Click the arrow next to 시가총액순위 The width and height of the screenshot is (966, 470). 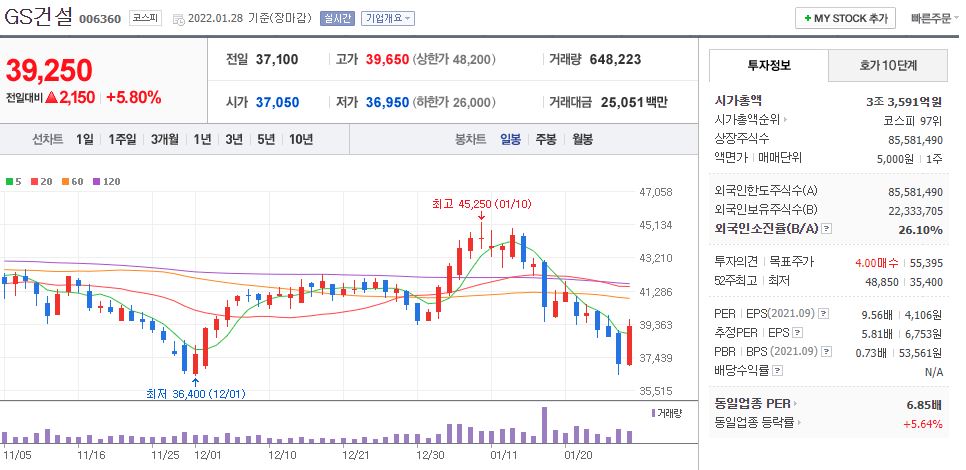(785, 120)
